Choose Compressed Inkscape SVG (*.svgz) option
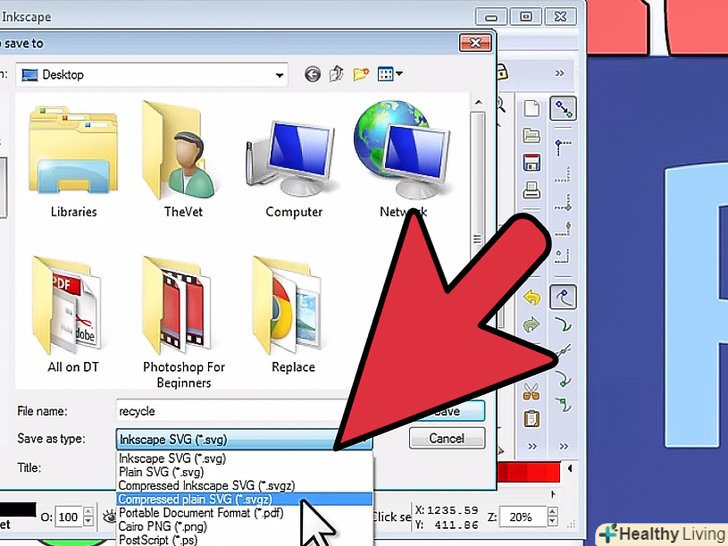This screenshot has height=546, width=728. 244,486
